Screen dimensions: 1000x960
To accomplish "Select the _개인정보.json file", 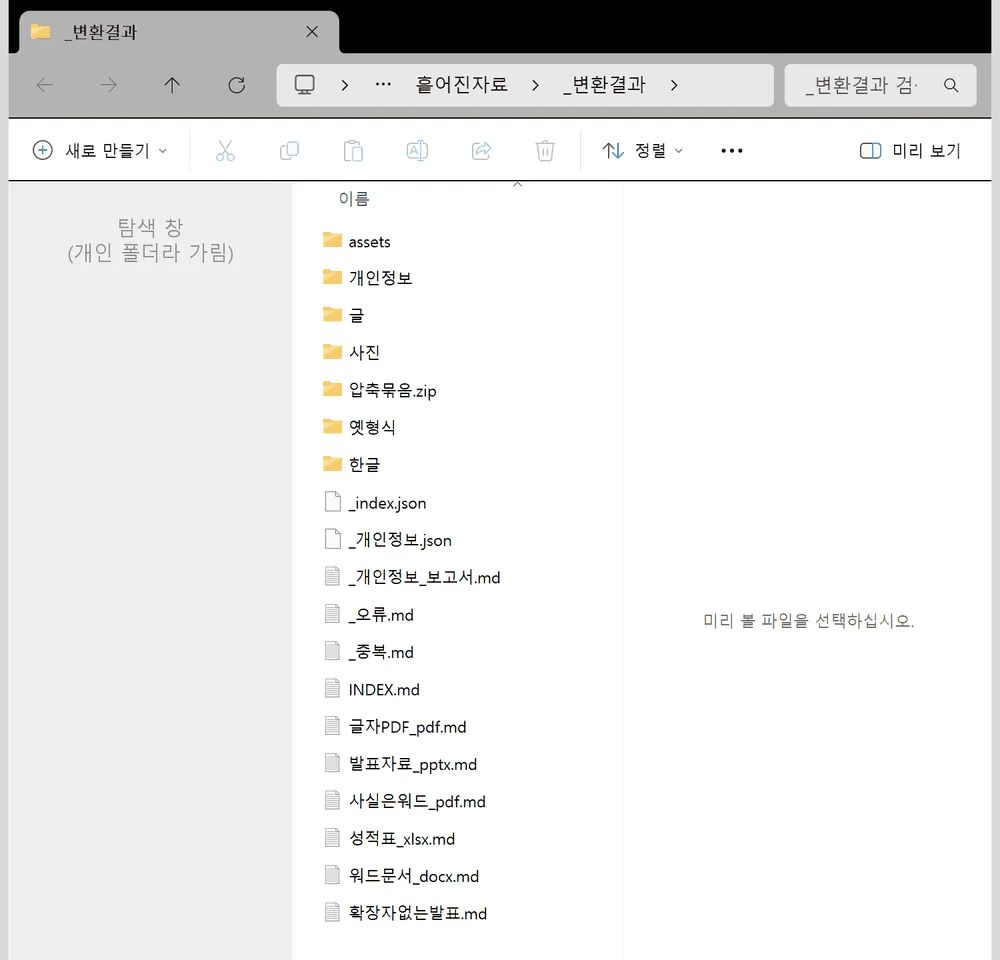I will tap(388, 540).
